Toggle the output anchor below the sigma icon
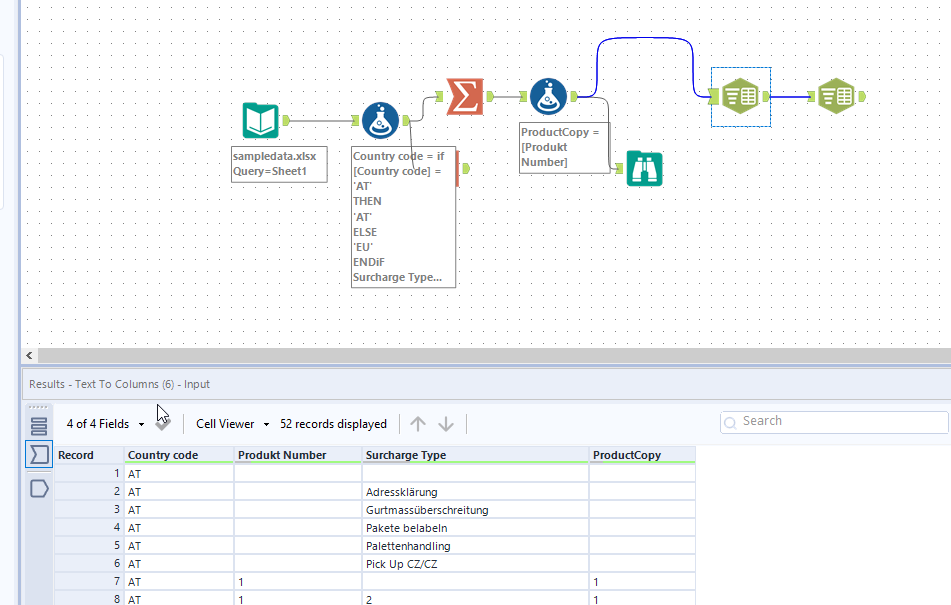The width and height of the screenshot is (951, 605). (x=38, y=489)
